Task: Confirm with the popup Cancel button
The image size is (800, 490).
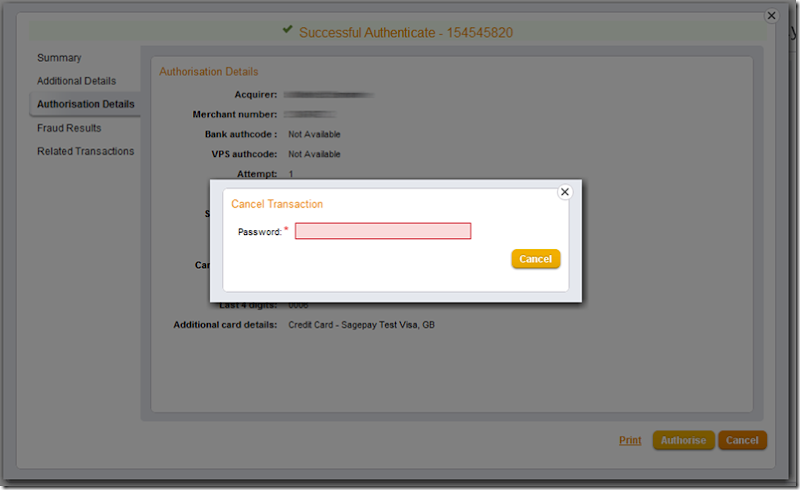Action: coord(536,259)
